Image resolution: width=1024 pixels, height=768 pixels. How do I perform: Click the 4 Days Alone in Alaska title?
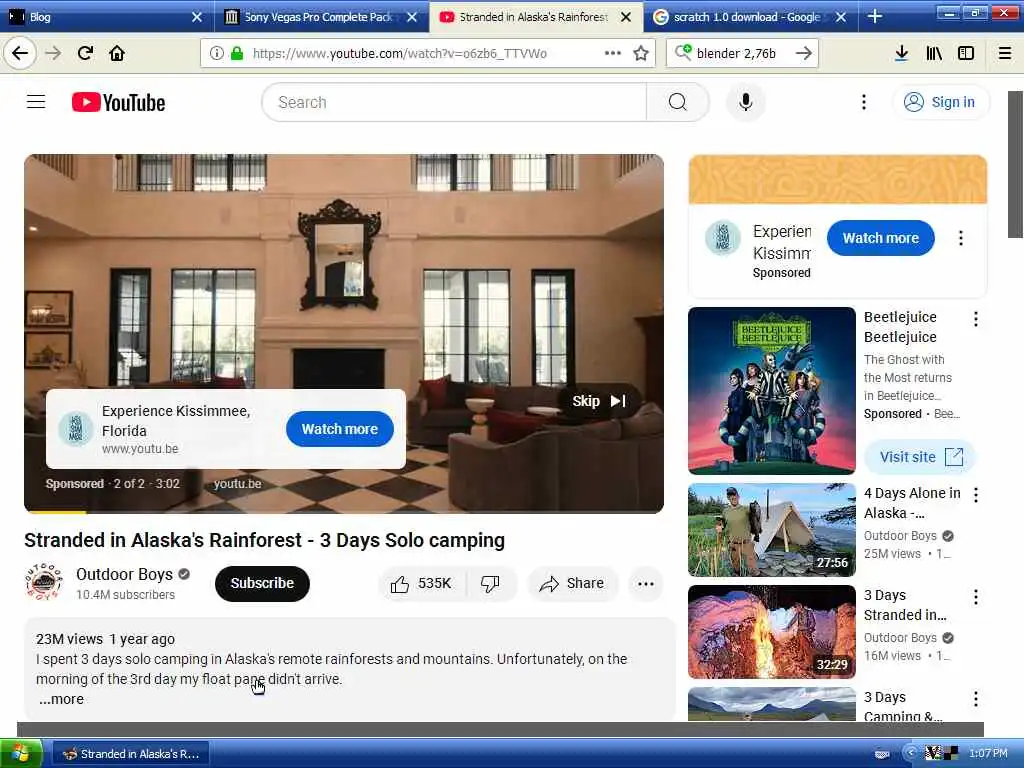[x=912, y=503]
